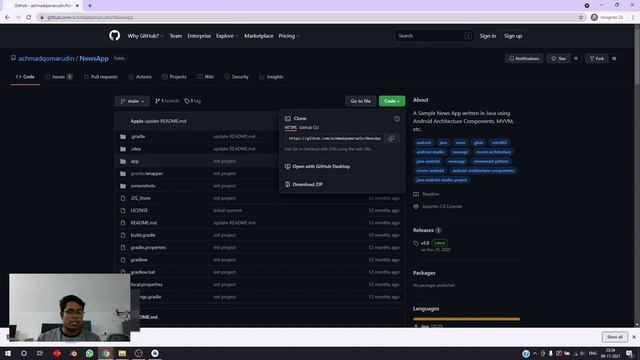Screen dimensions: 640x360
Task: Open the README.md file entry
Action: pyautogui.click(x=144, y=223)
